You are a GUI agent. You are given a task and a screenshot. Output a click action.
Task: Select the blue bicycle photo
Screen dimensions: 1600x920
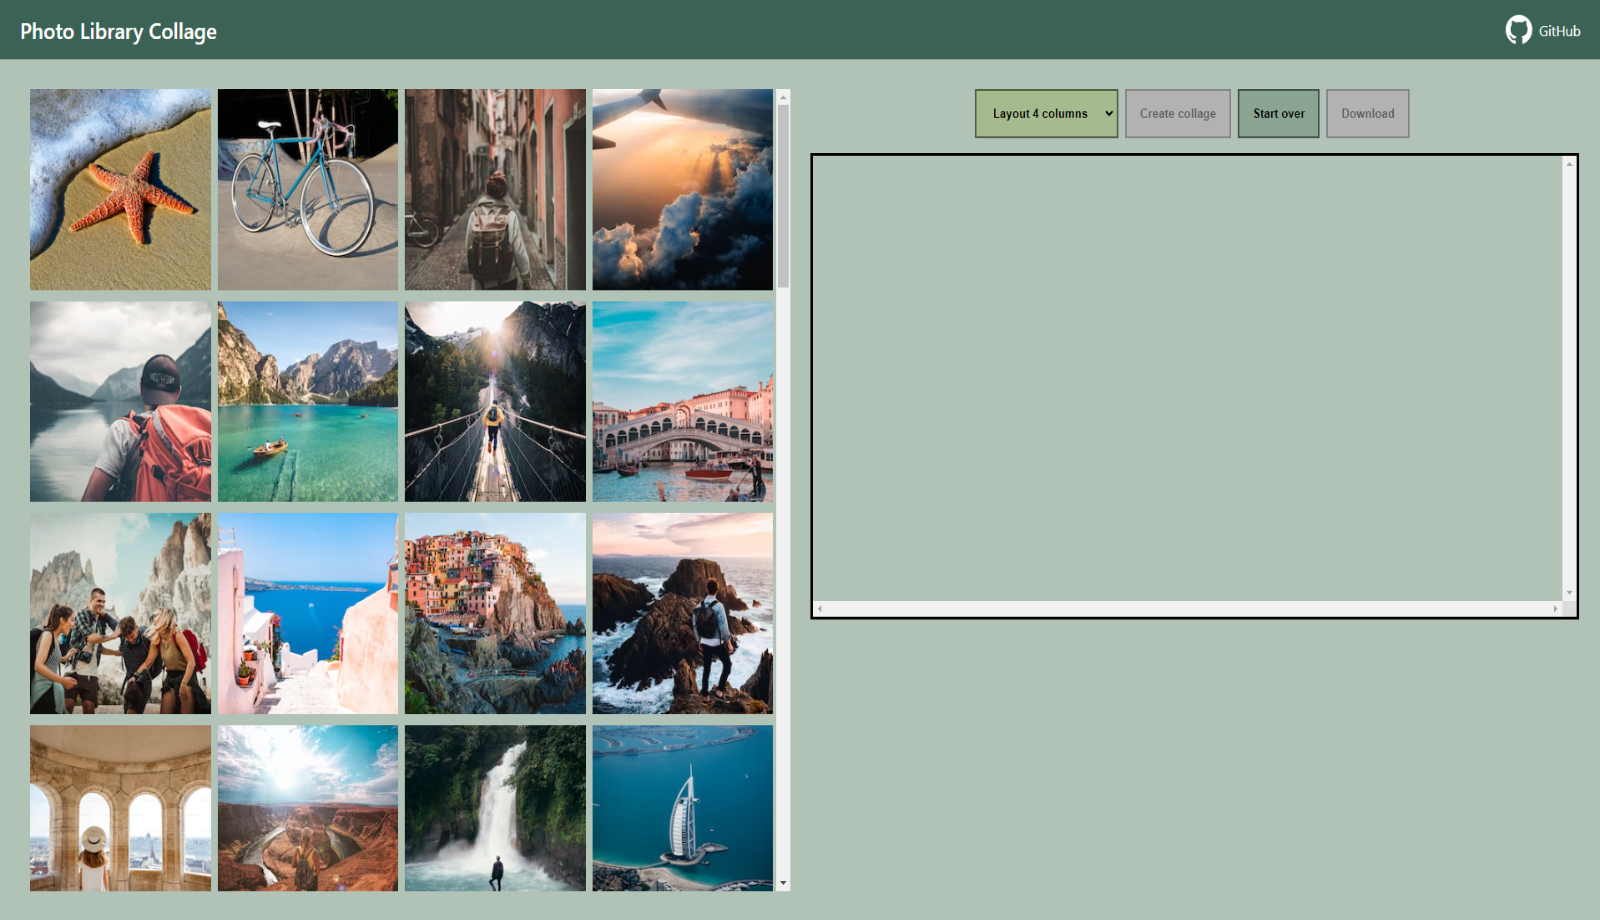coord(307,190)
